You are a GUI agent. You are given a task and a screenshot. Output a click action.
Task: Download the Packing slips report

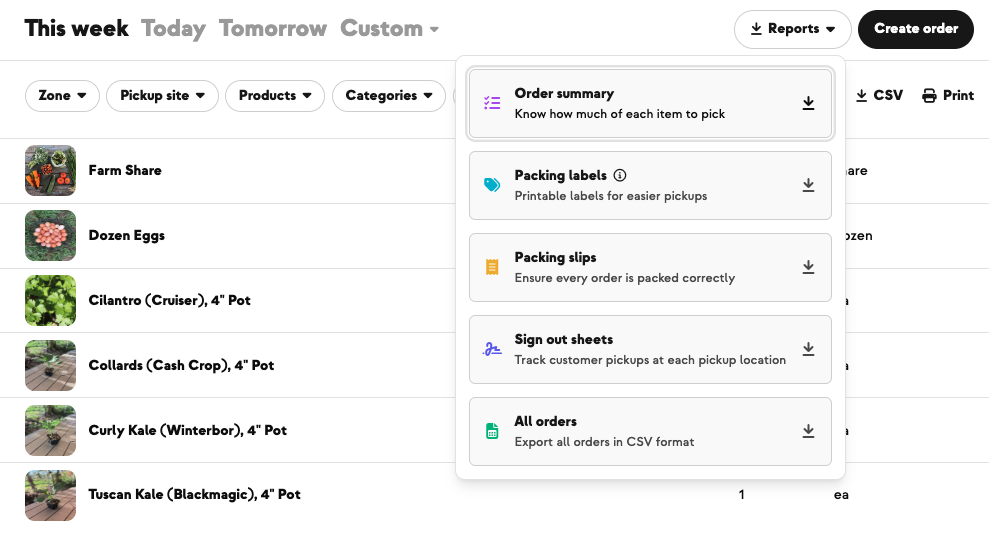pyautogui.click(x=808, y=267)
